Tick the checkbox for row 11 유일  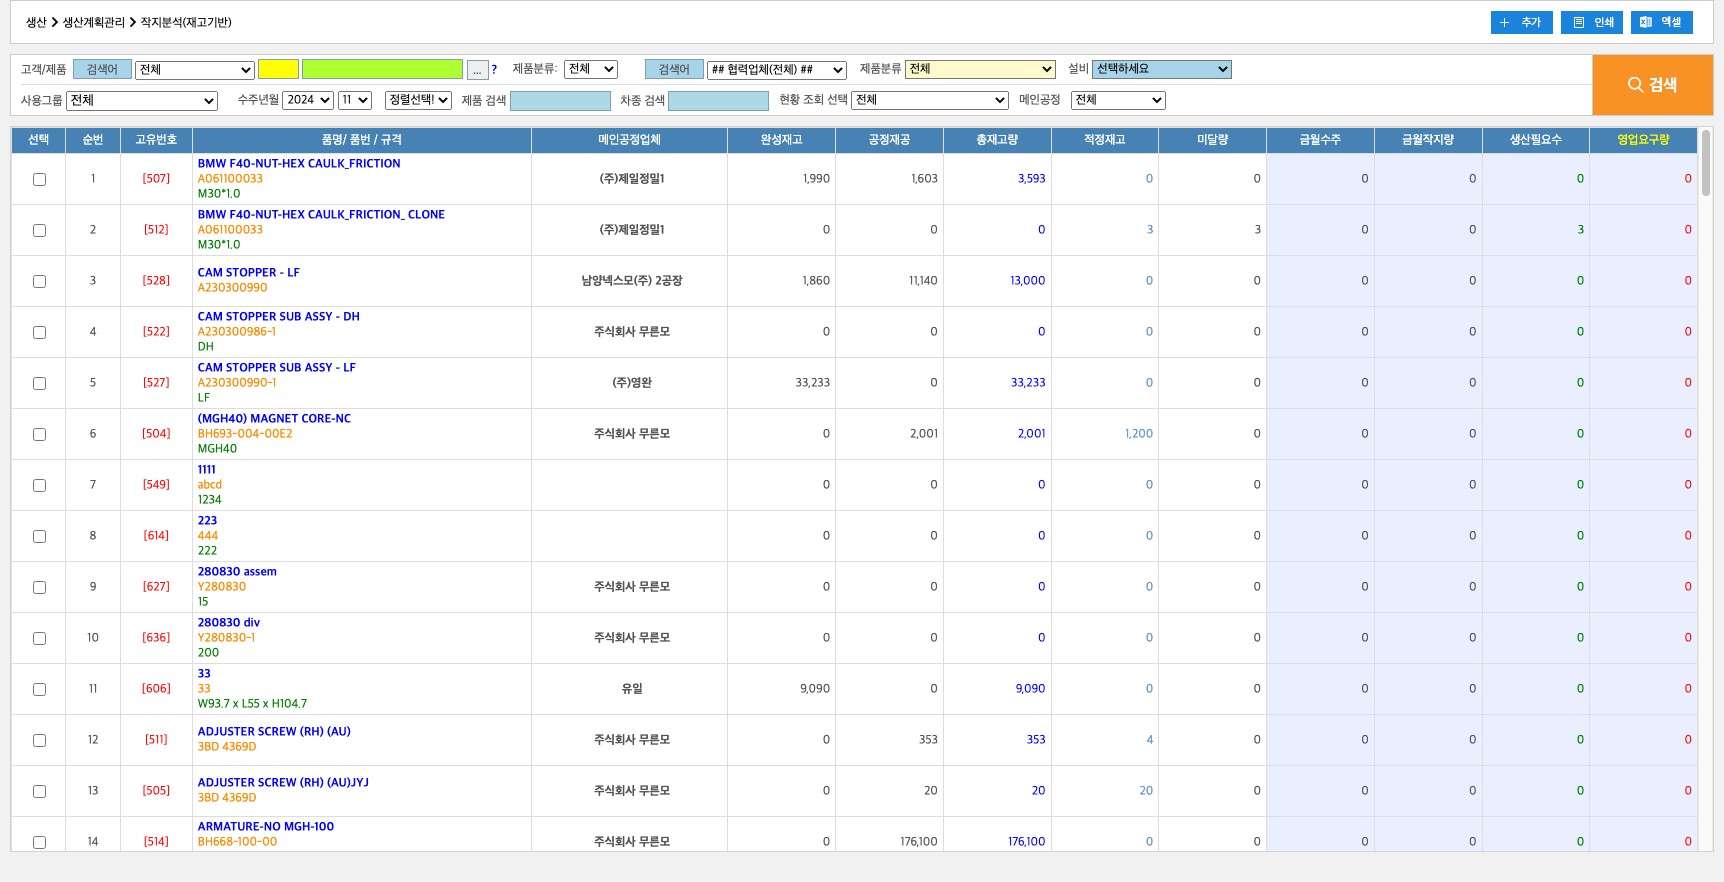click(x=39, y=689)
